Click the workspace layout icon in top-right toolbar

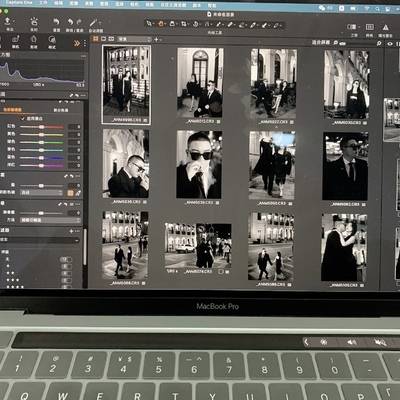[351, 27]
